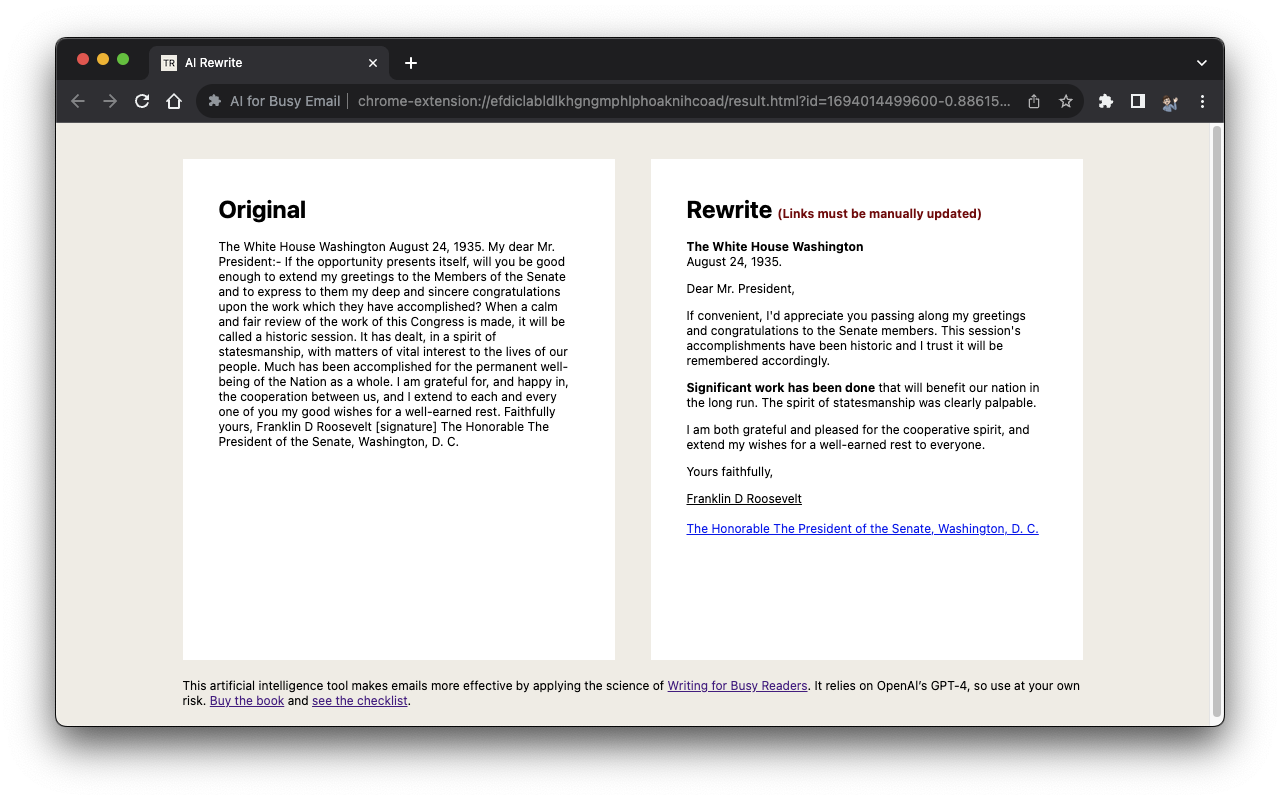Click the back navigation arrow
The image size is (1280, 800).
[x=78, y=101]
